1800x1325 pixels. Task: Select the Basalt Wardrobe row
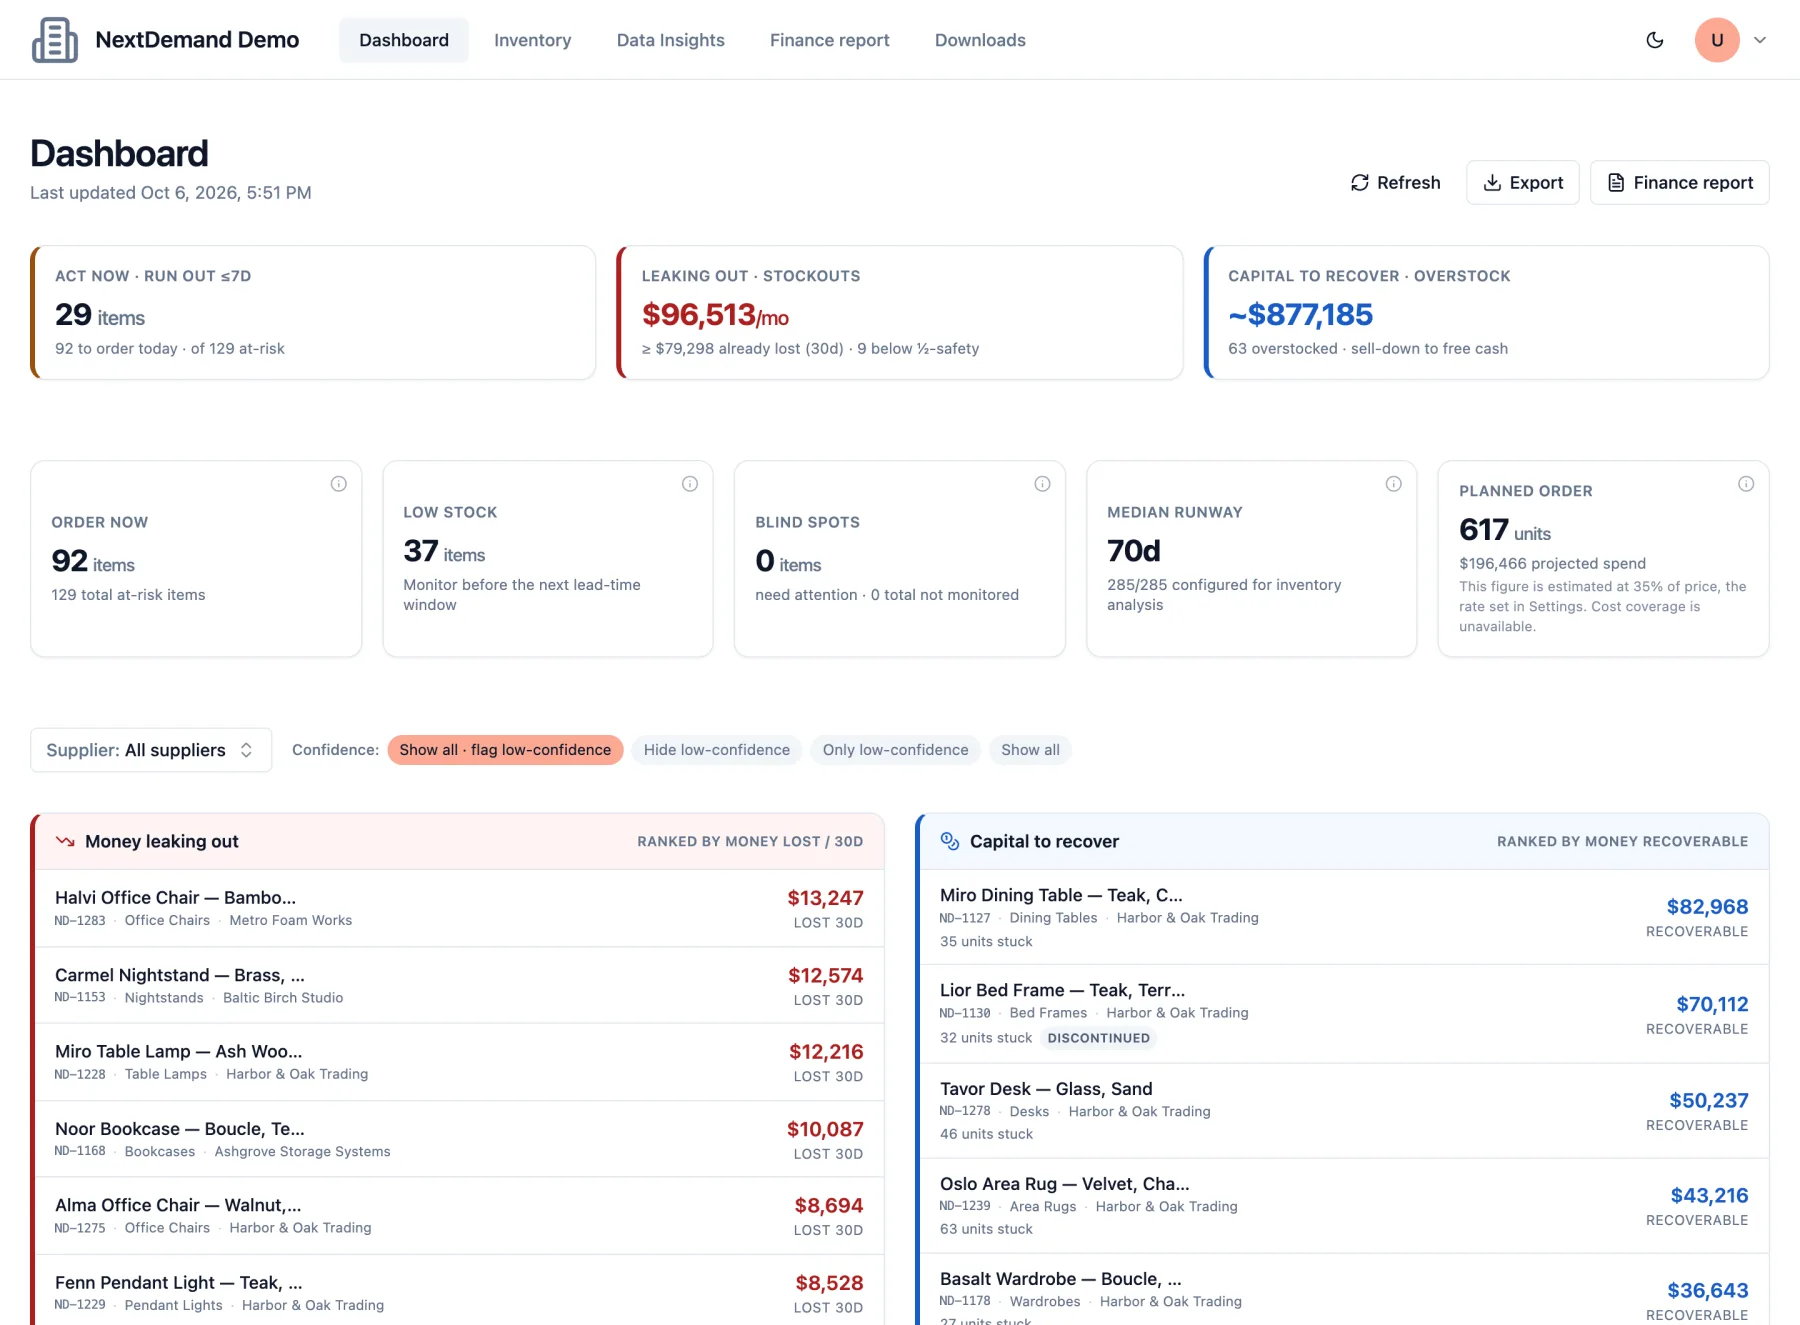pos(1344,1290)
